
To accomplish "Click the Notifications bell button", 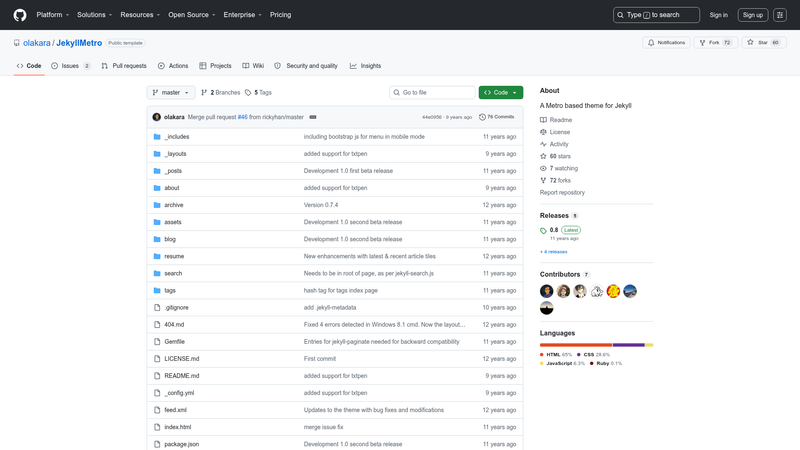I will click(666, 42).
